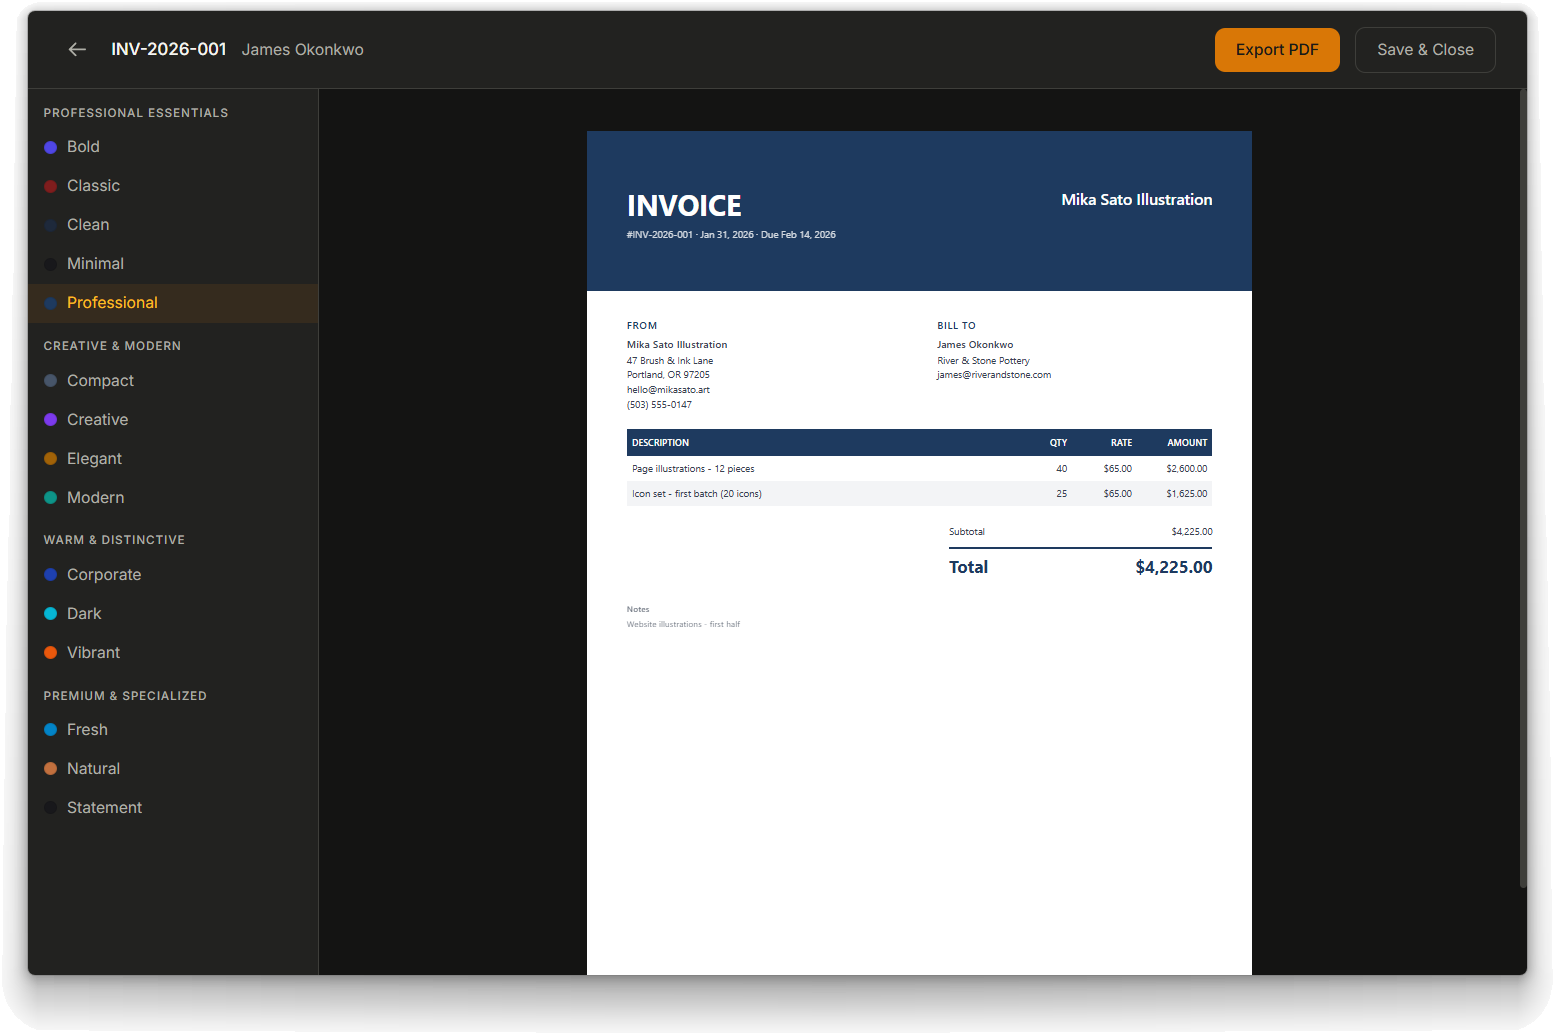1555x1035 pixels.
Task: Apply the Natural template
Action: point(93,769)
